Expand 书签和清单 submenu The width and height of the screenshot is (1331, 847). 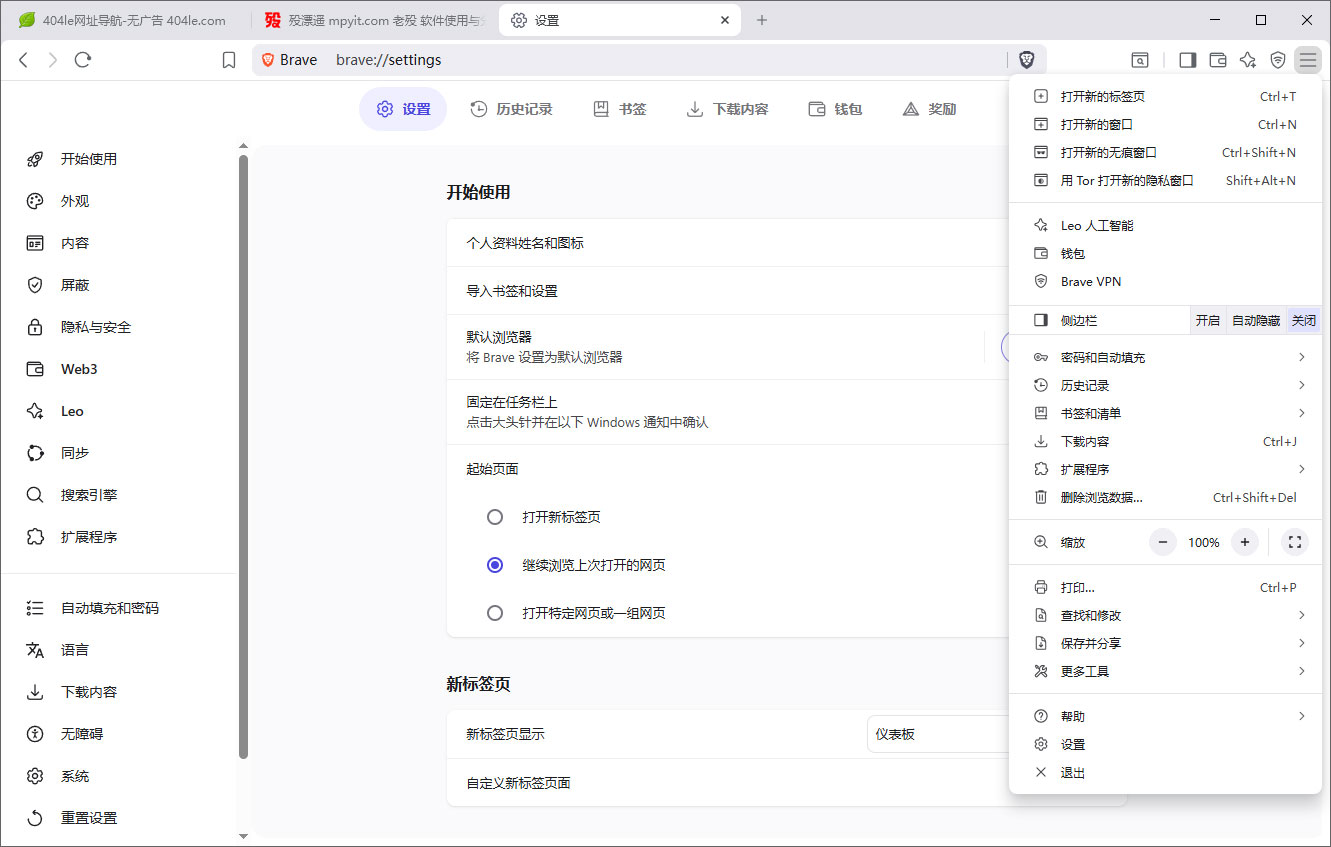pos(1165,413)
